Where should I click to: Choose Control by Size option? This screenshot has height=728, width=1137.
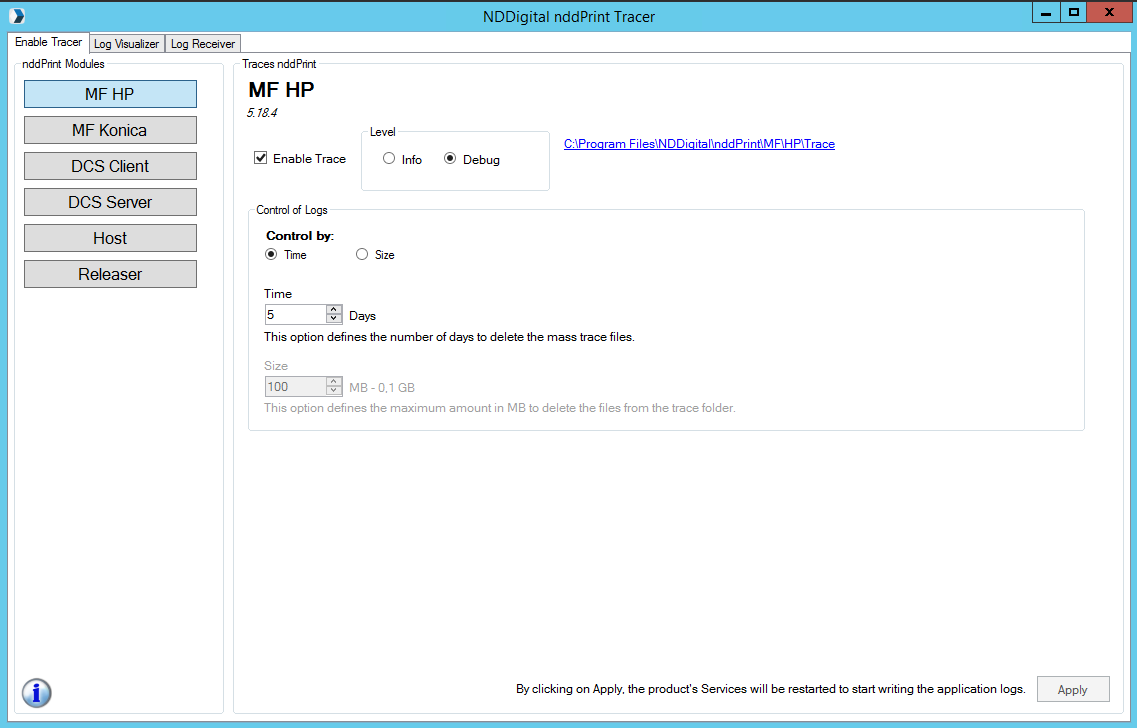[362, 255]
